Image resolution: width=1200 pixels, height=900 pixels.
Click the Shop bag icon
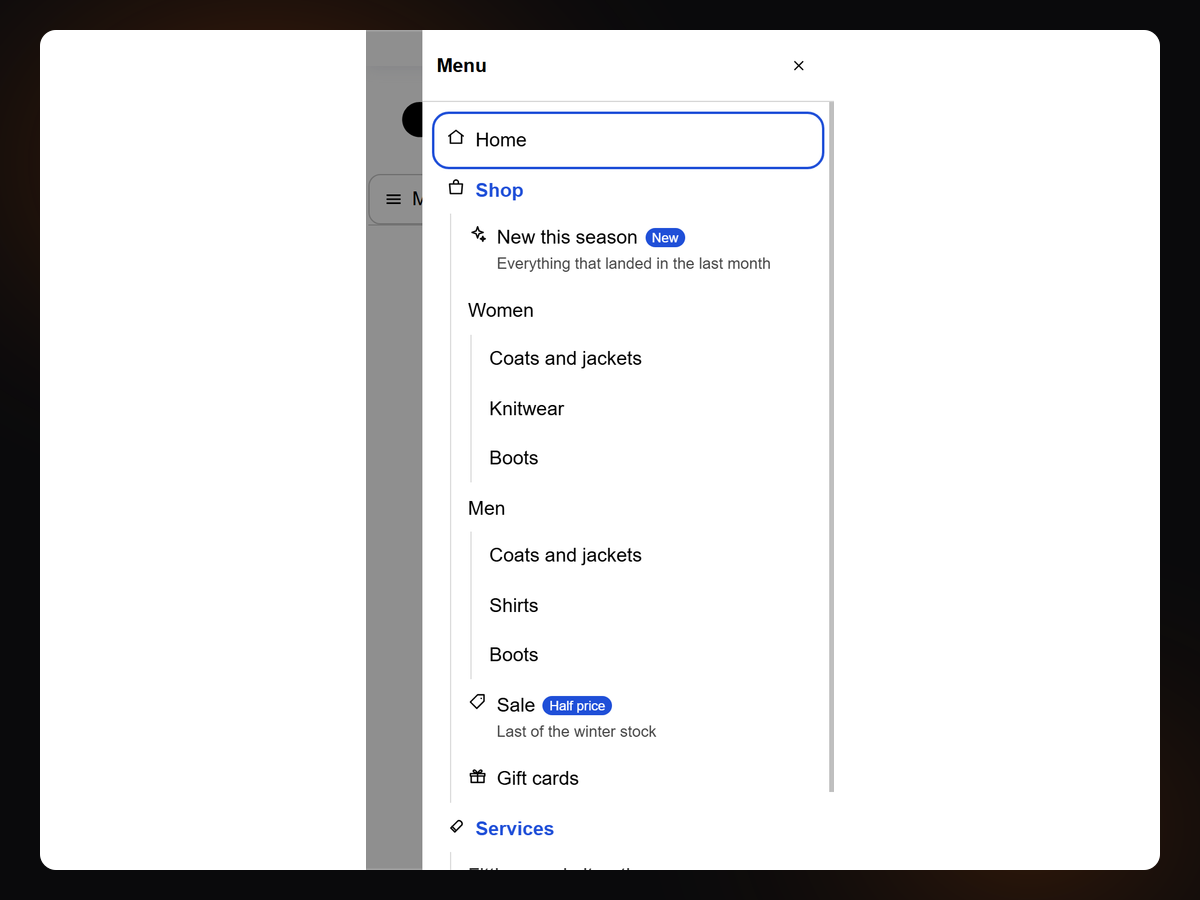(456, 188)
